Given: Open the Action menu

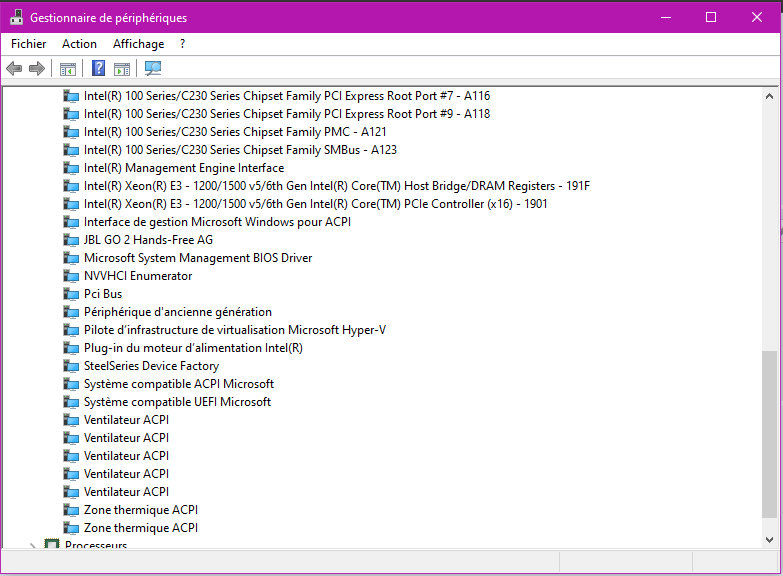Looking at the screenshot, I should [x=79, y=44].
